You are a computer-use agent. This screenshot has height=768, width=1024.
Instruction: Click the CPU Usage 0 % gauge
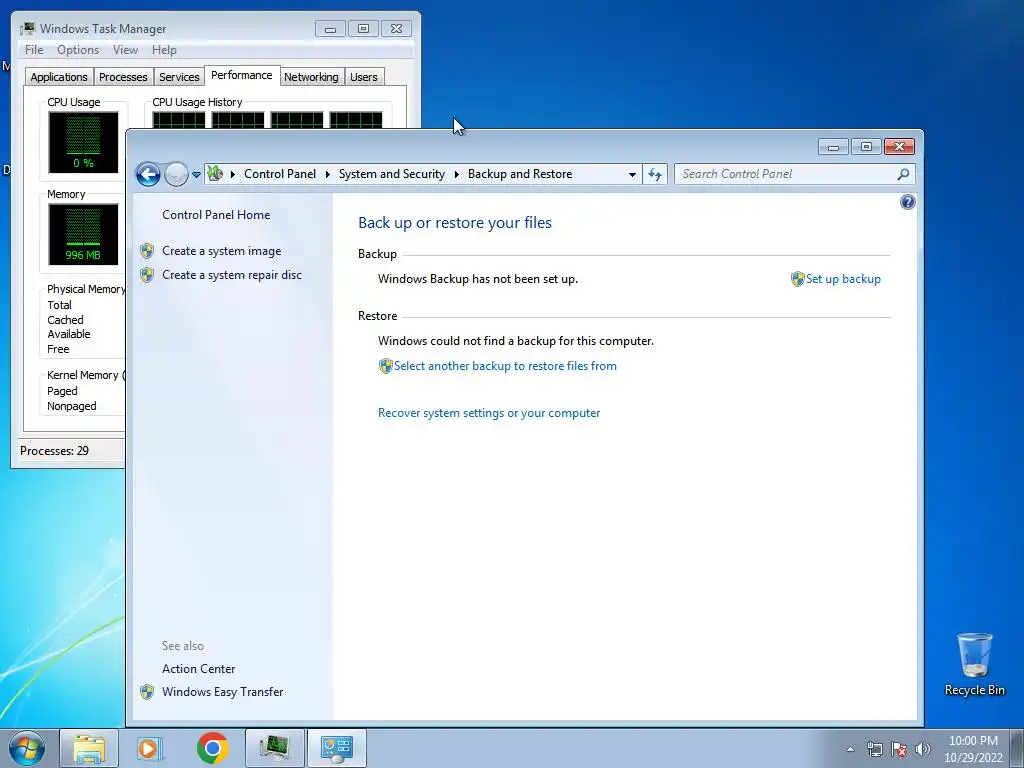83,142
